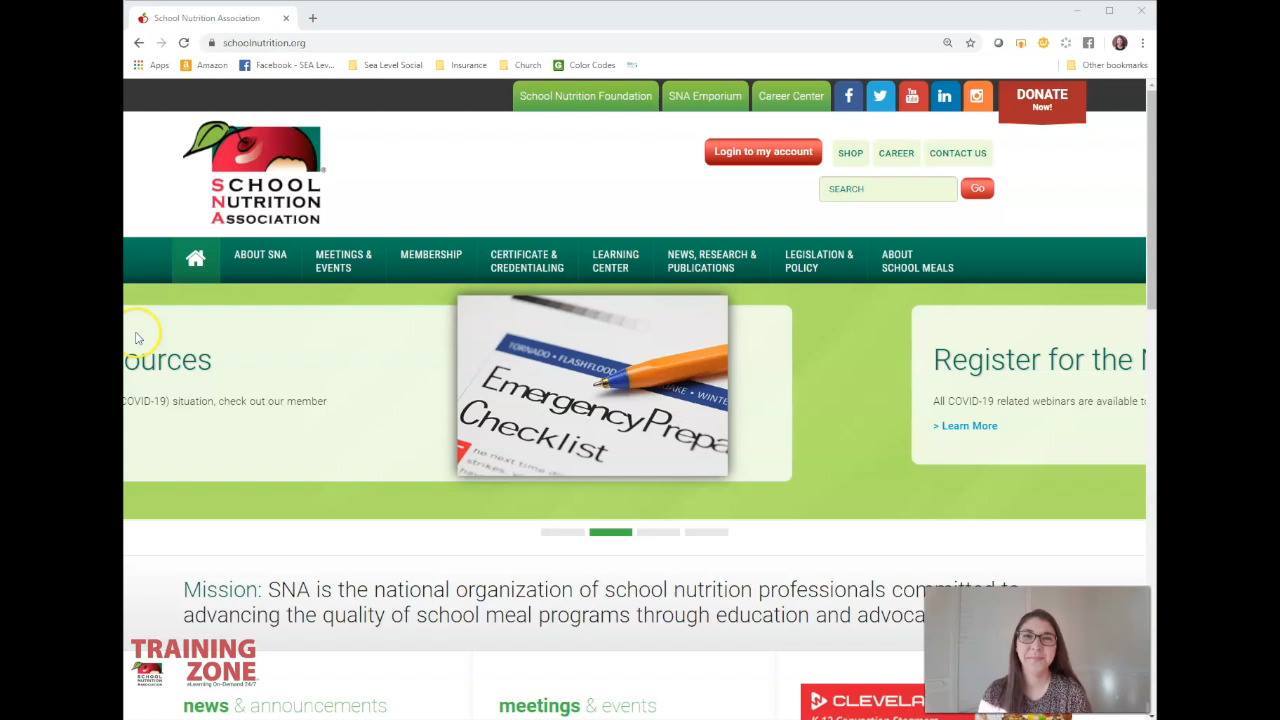Open Certificate & Credentialing menu
Viewport: 1280px width, 720px height.
[x=527, y=261]
